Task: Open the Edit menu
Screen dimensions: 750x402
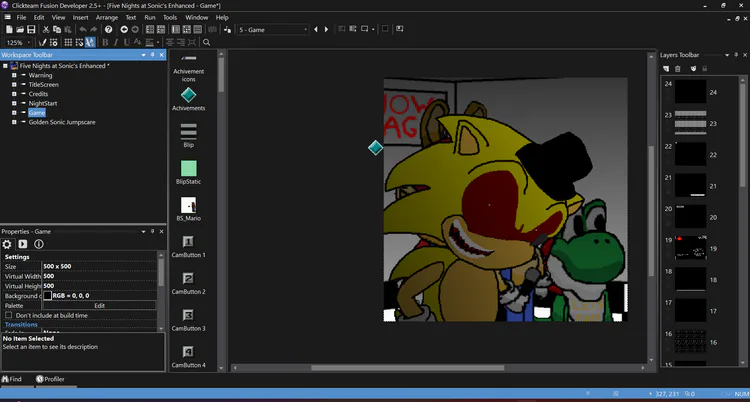Action: [x=39, y=17]
